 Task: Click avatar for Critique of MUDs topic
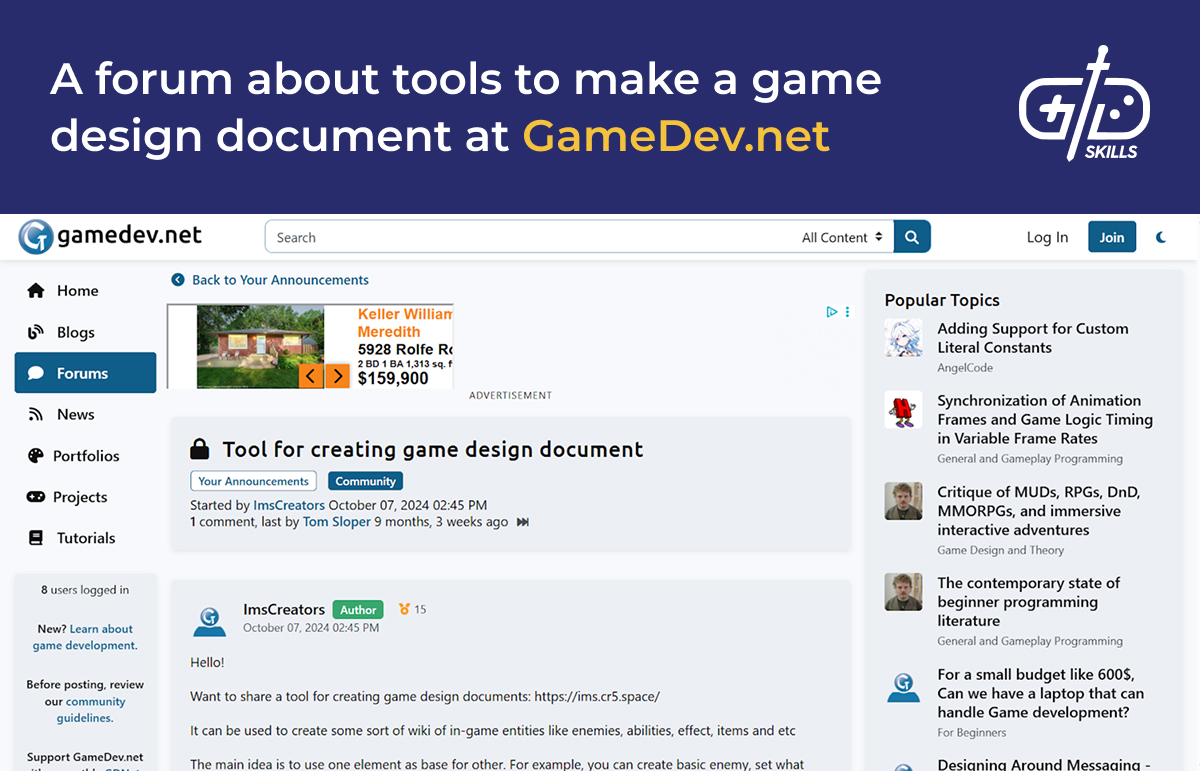click(904, 501)
